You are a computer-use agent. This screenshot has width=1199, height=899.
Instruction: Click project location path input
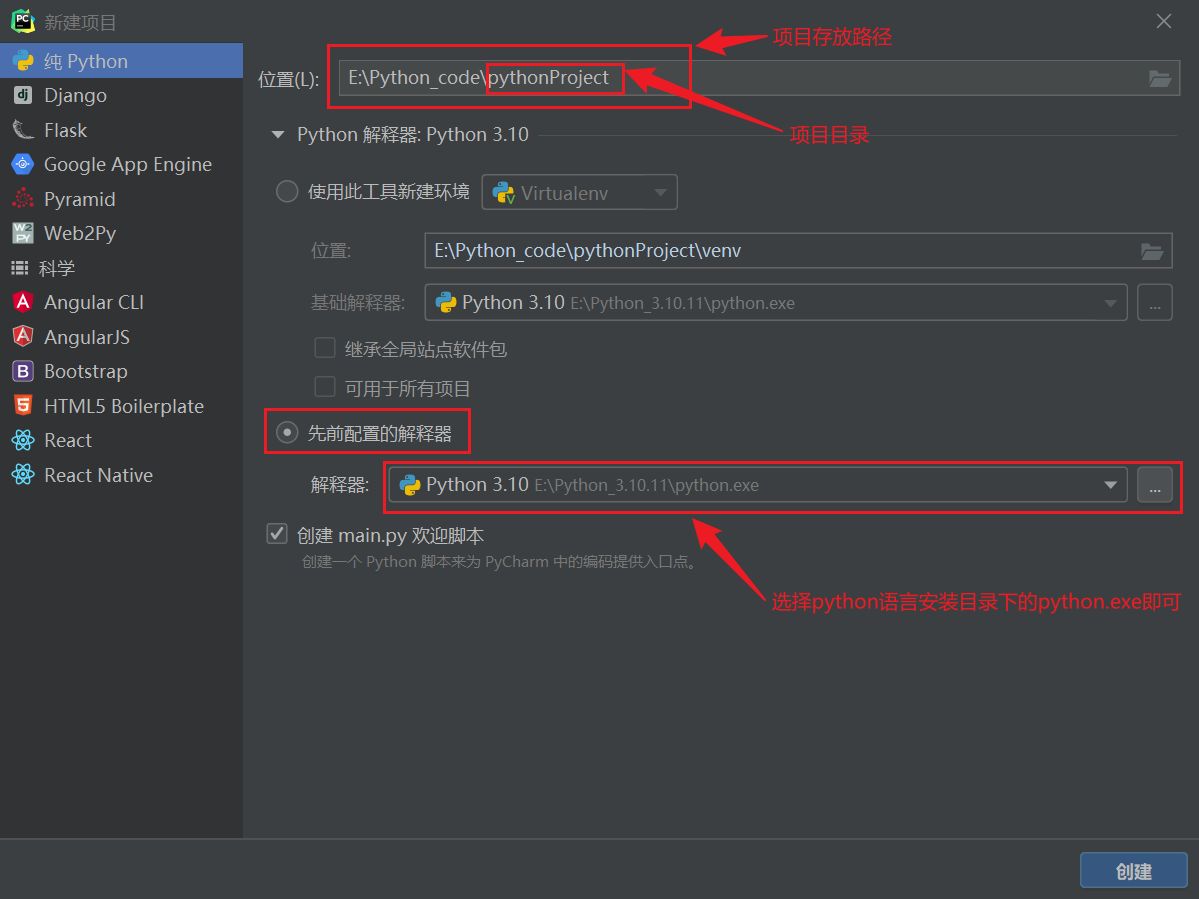[759, 78]
